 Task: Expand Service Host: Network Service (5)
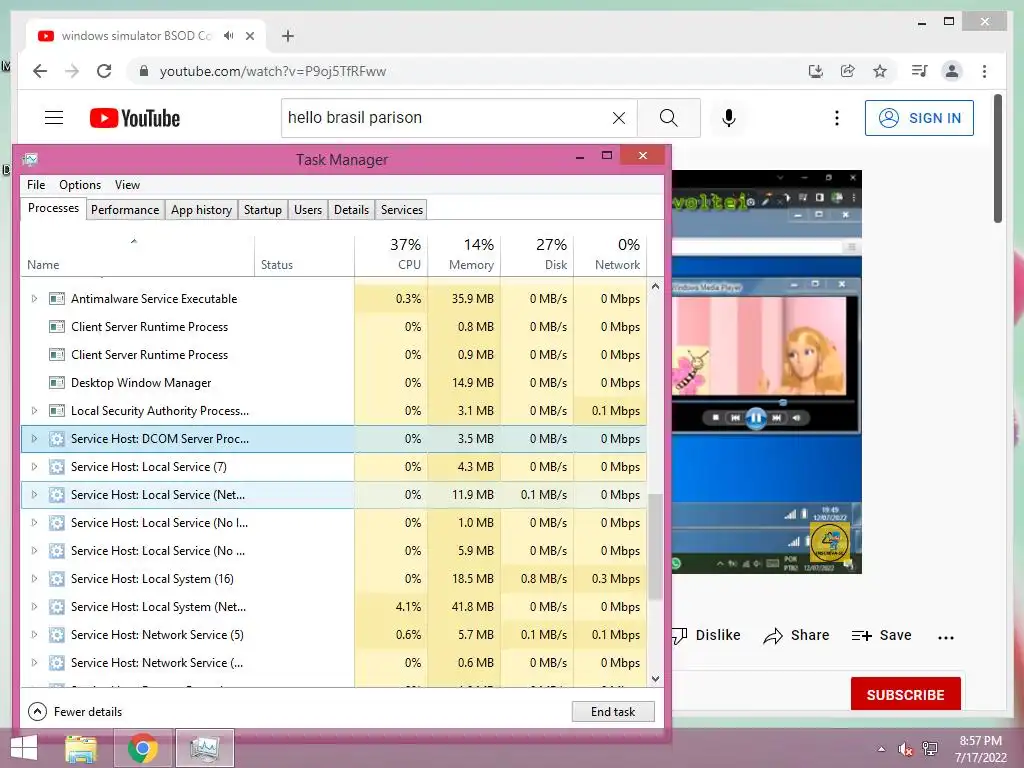(34, 635)
